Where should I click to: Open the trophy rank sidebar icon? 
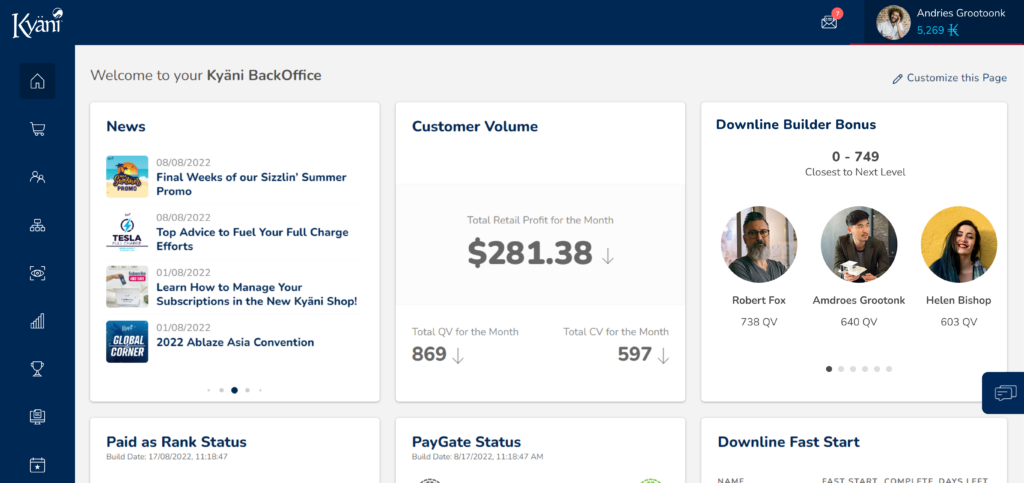[x=37, y=369]
